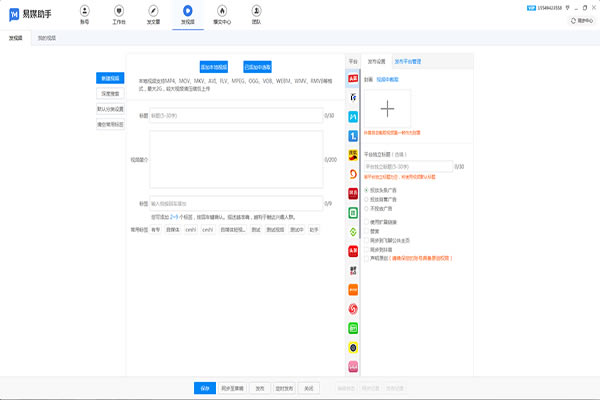Viewport: 600px width, 400px height.
Task: Click the plus cover upload box
Action: (x=387, y=109)
